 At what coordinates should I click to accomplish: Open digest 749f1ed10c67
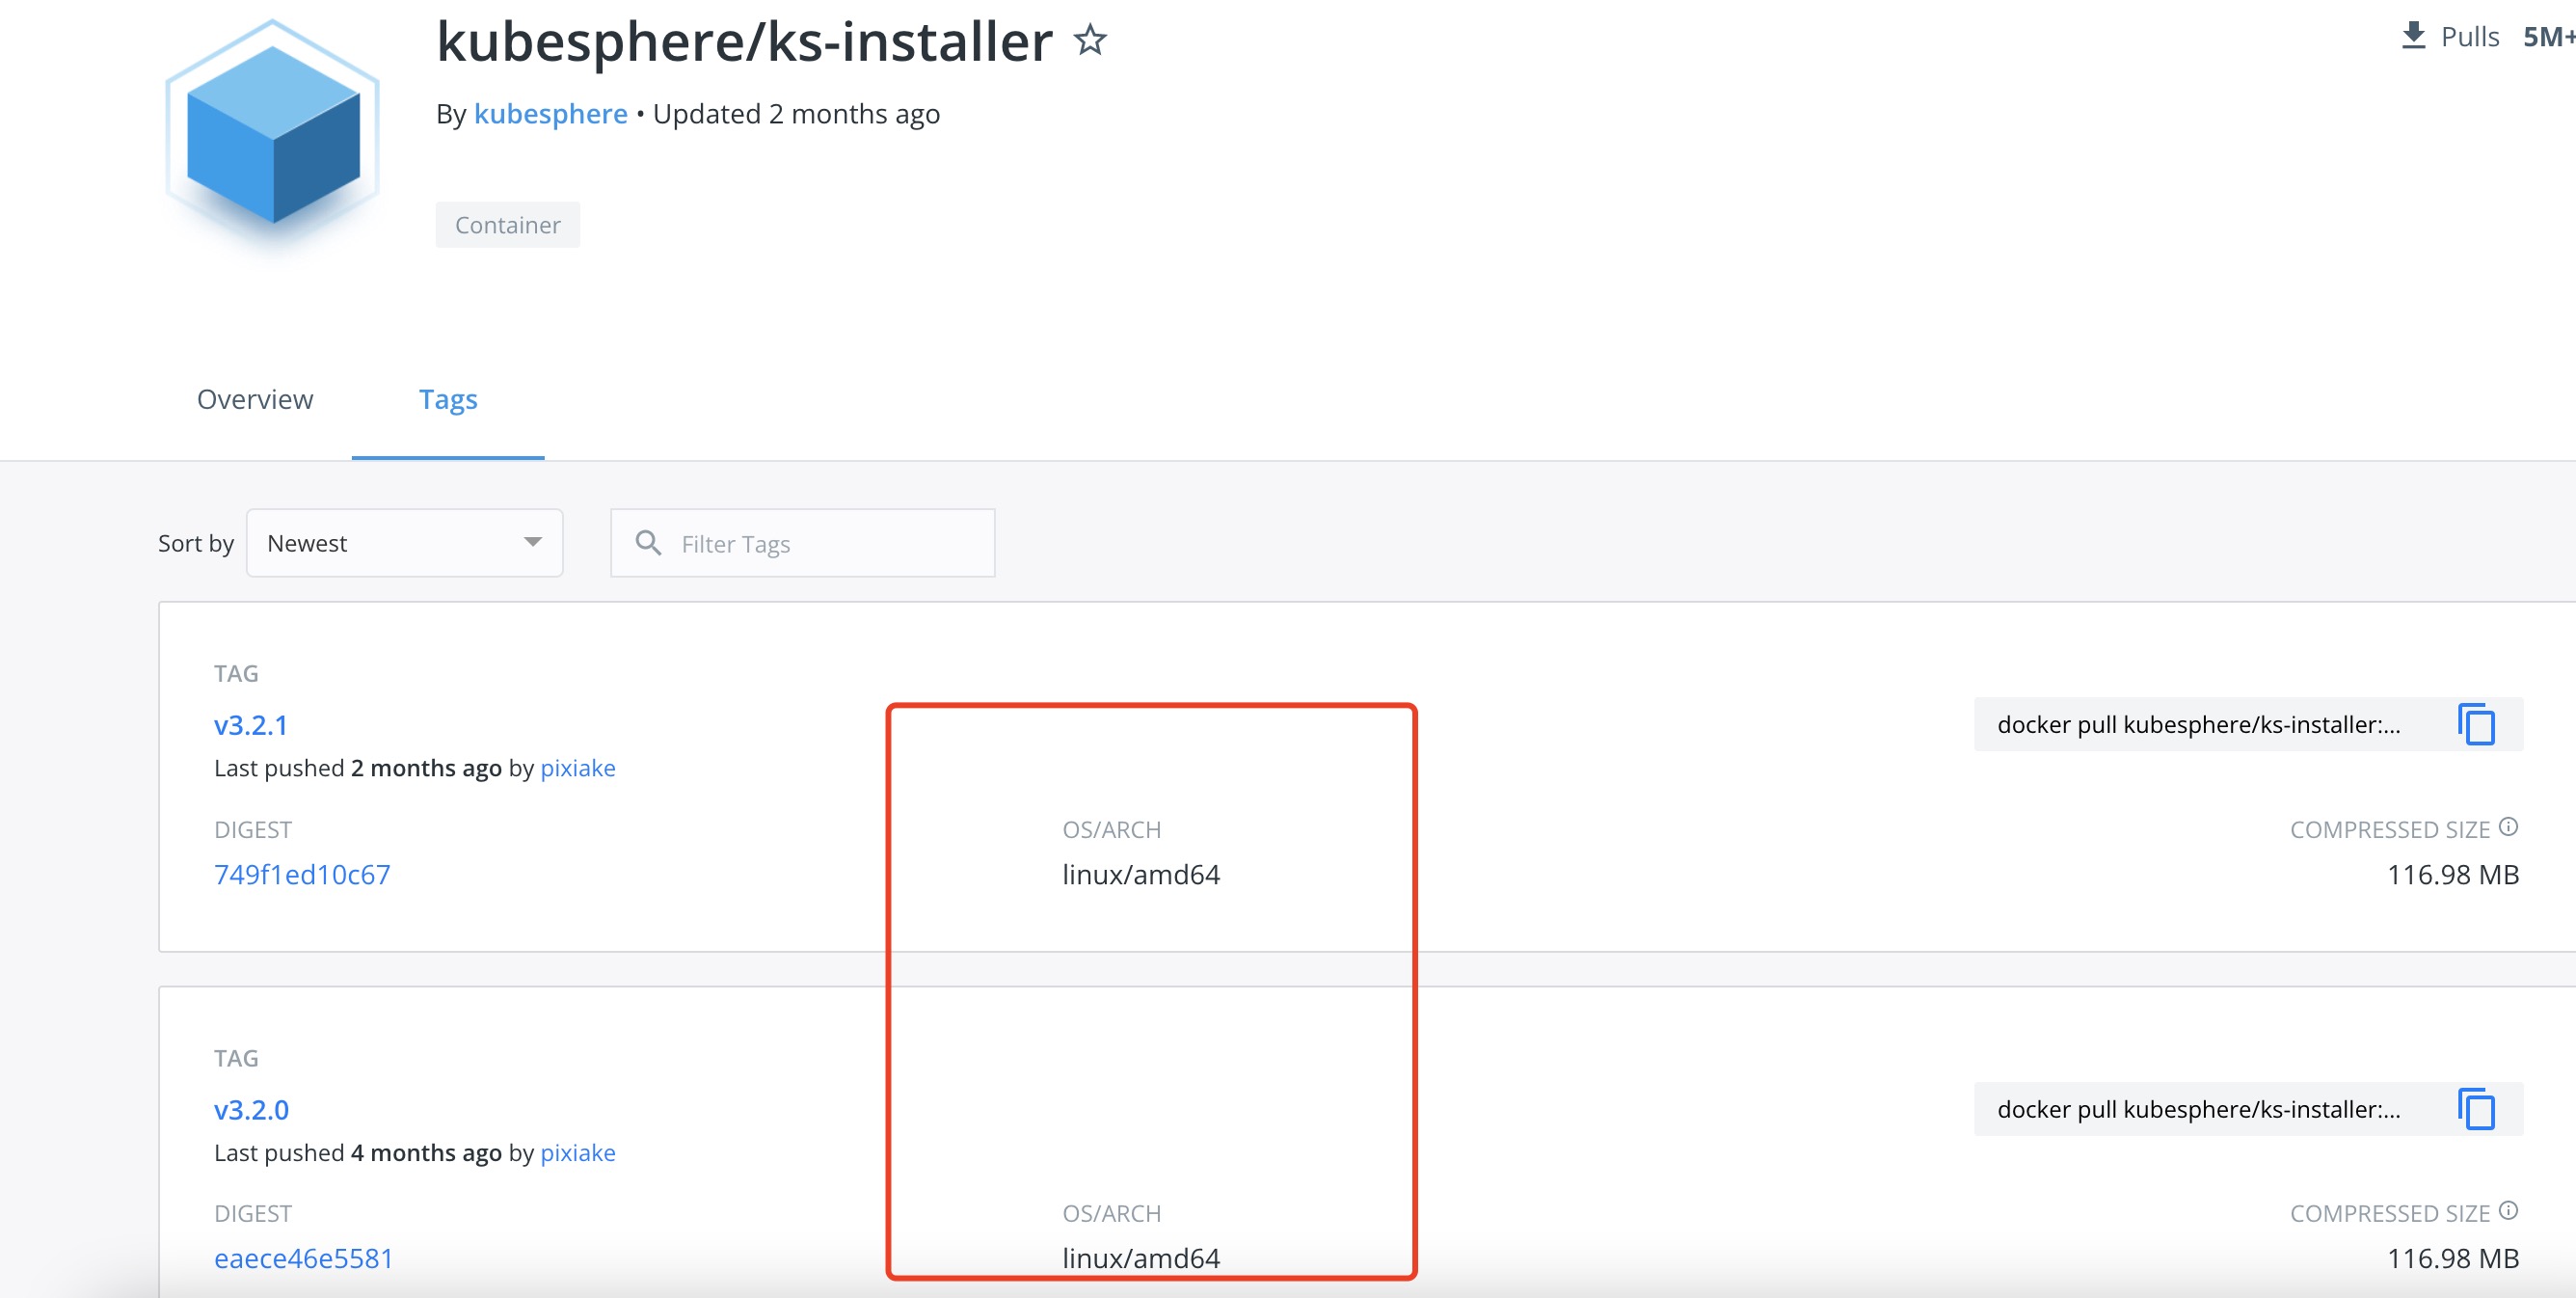pyautogui.click(x=302, y=874)
